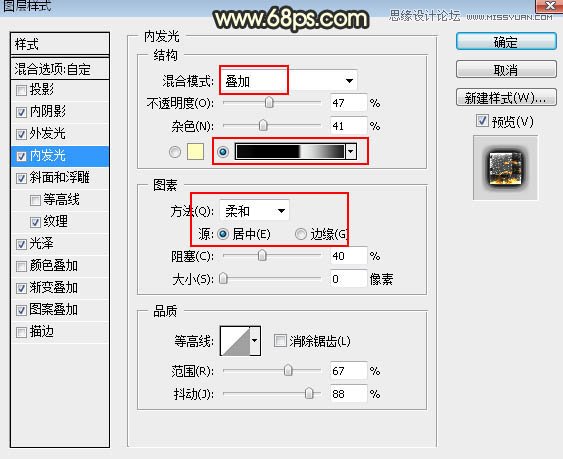Uncheck the 内阴影 style checkbox
The image size is (563, 459).
pos(21,112)
